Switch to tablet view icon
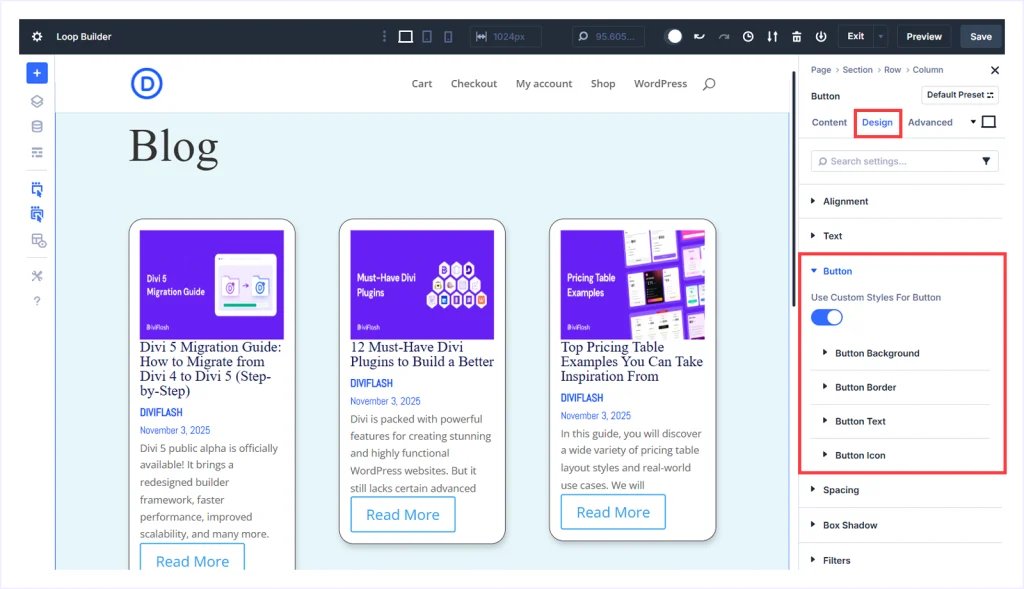1024x589 pixels. (427, 37)
